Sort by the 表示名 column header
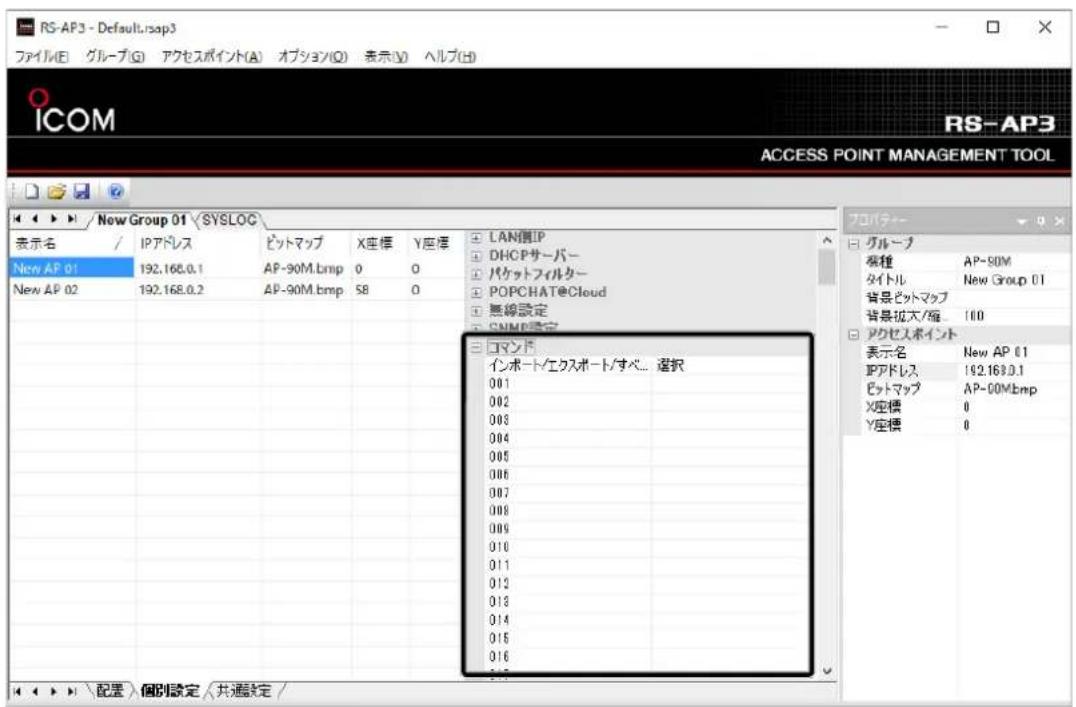 tap(71, 244)
